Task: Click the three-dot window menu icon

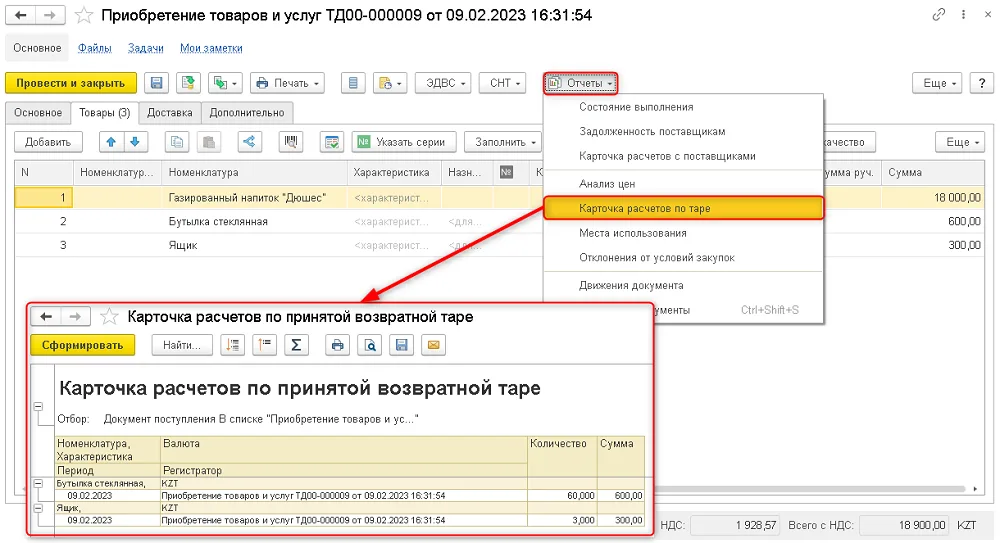Action: (x=963, y=14)
